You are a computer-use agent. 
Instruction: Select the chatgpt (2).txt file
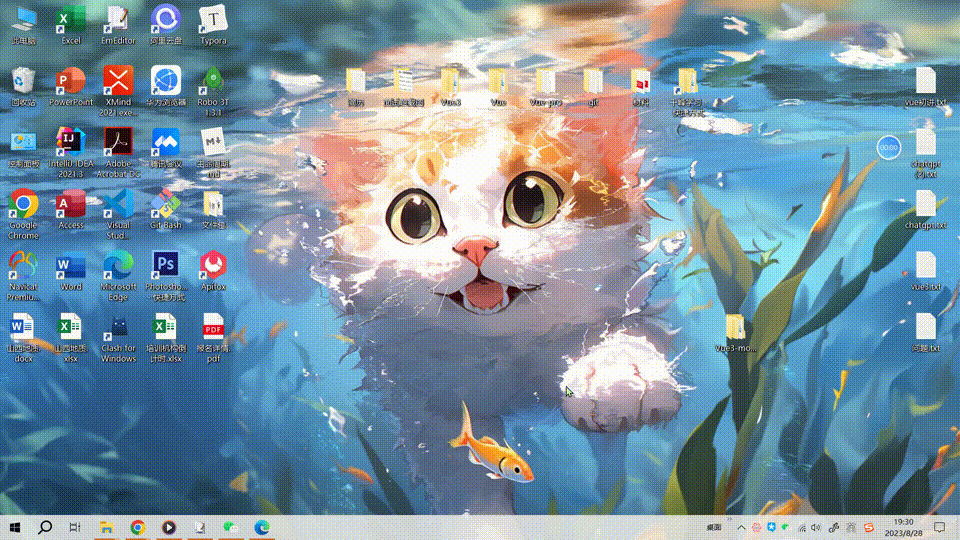tap(925, 153)
